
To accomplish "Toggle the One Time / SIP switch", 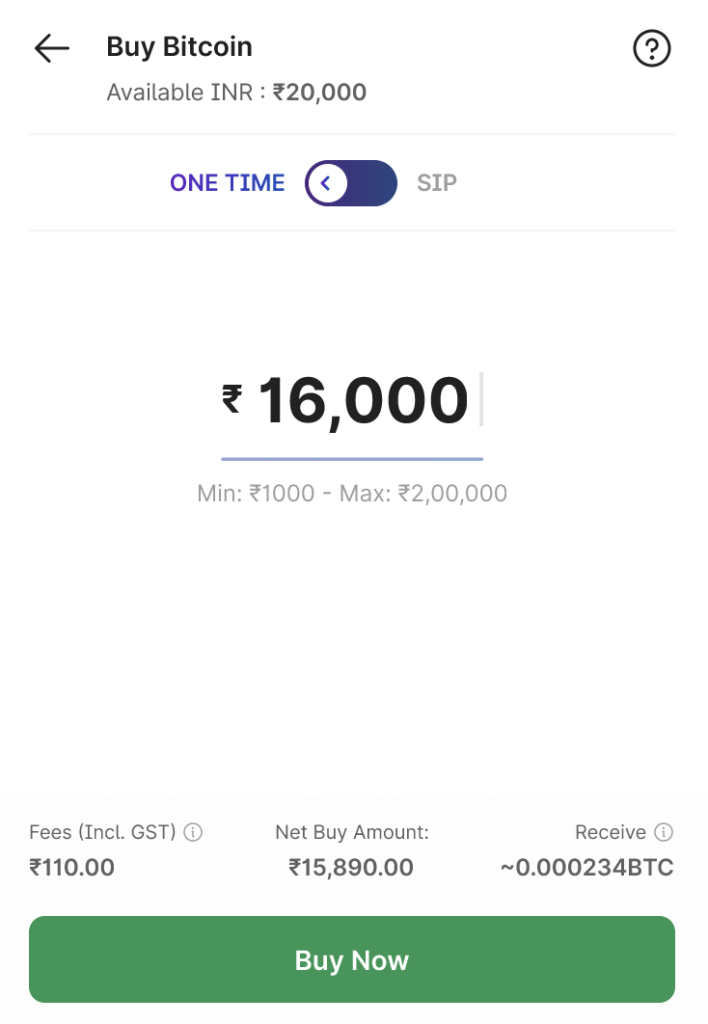I will [x=351, y=183].
